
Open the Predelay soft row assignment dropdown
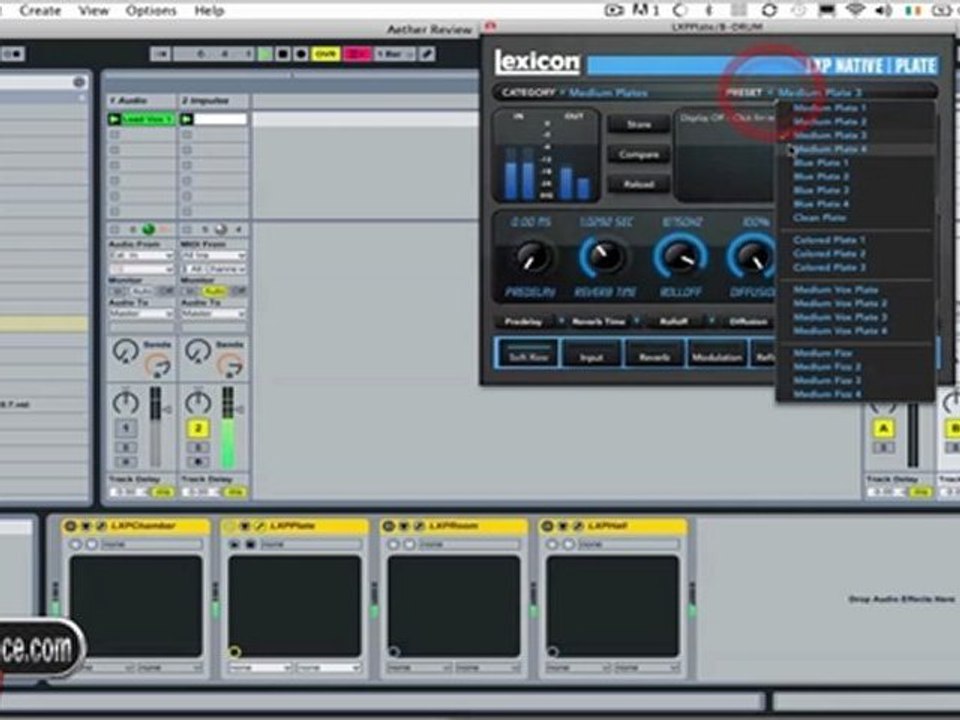coord(561,321)
